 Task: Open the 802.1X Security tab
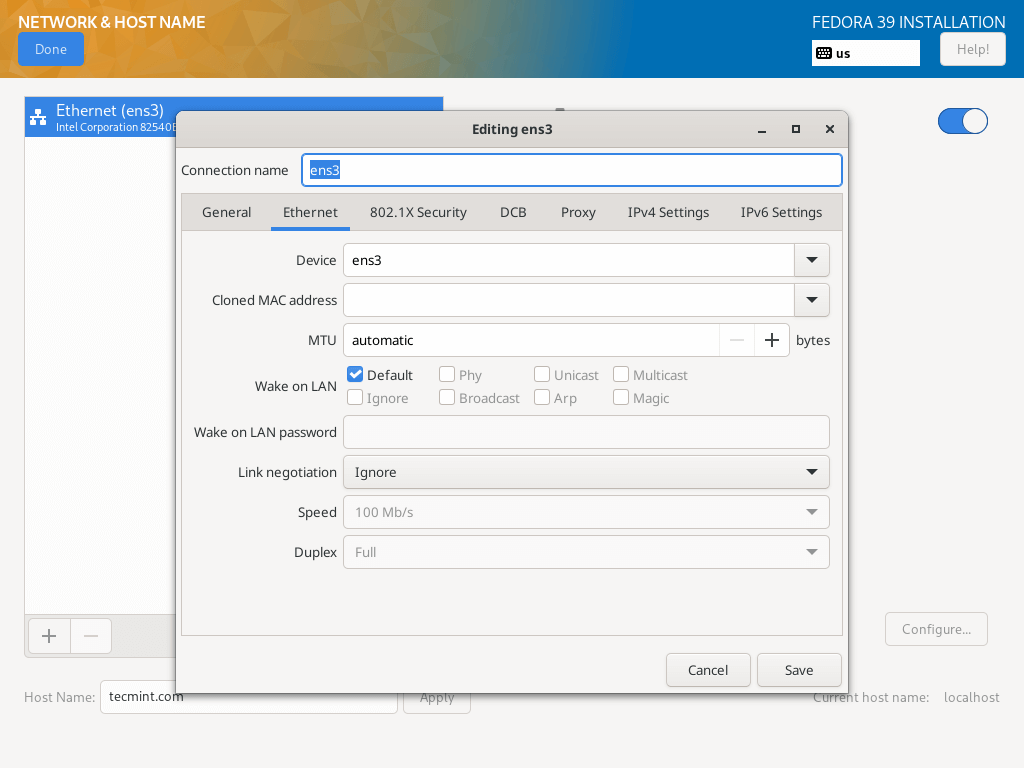click(x=418, y=212)
